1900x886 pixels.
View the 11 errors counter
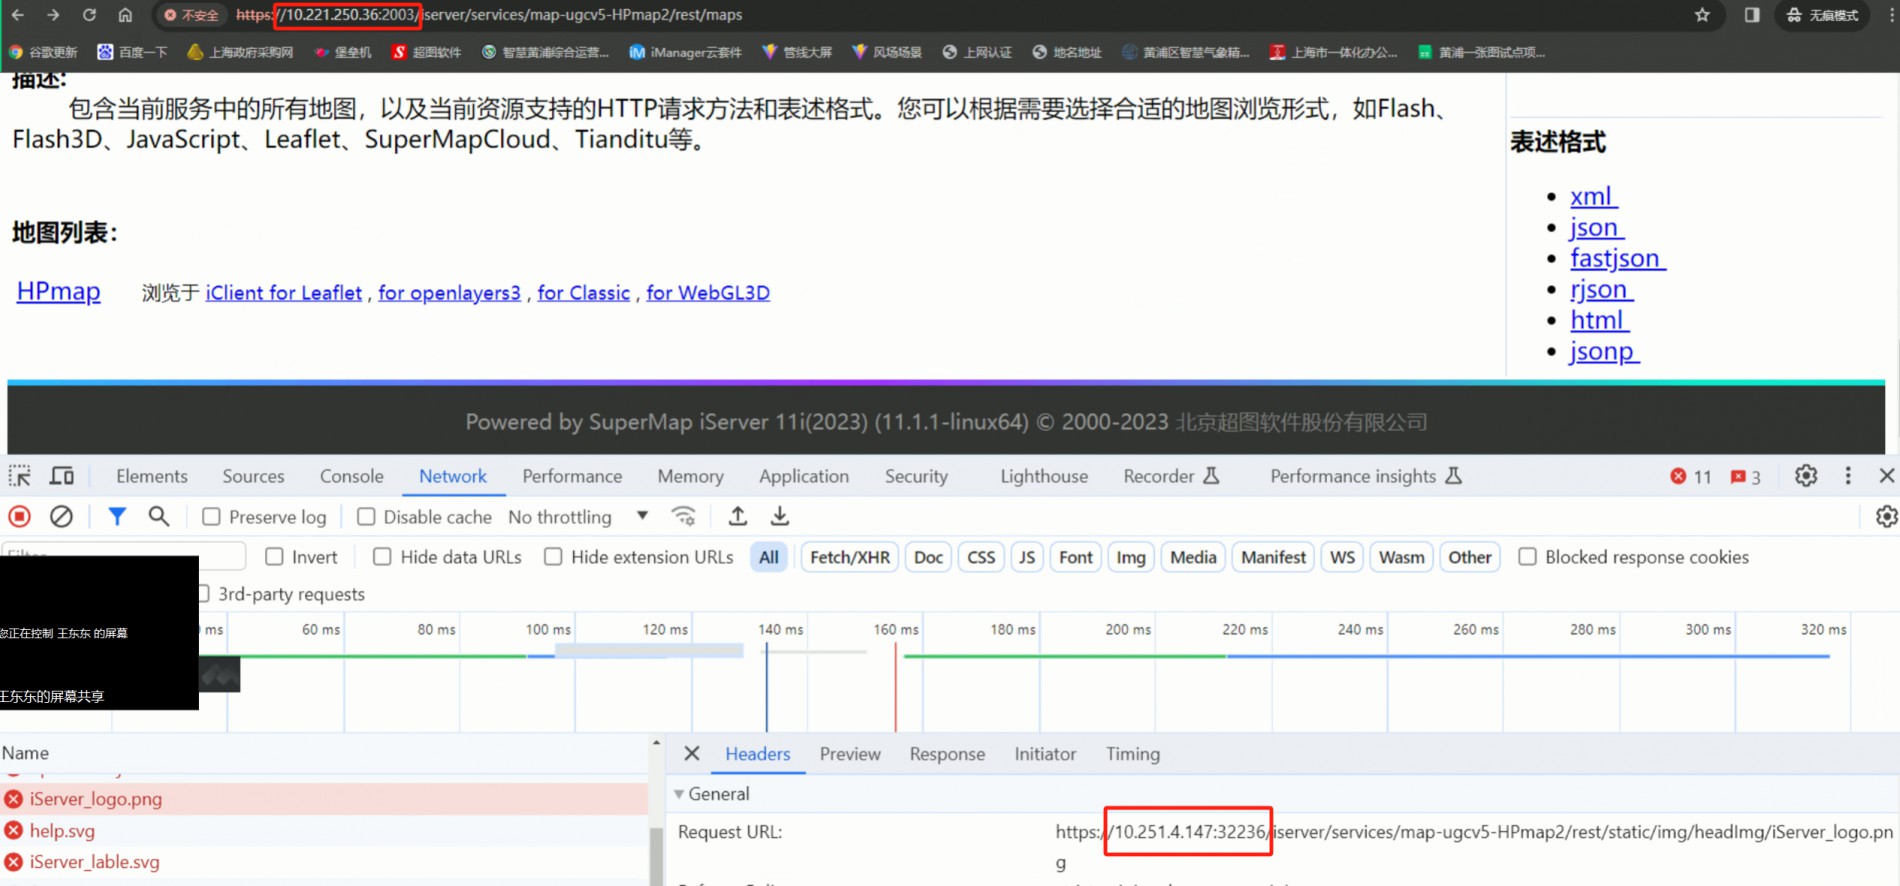(x=1691, y=477)
